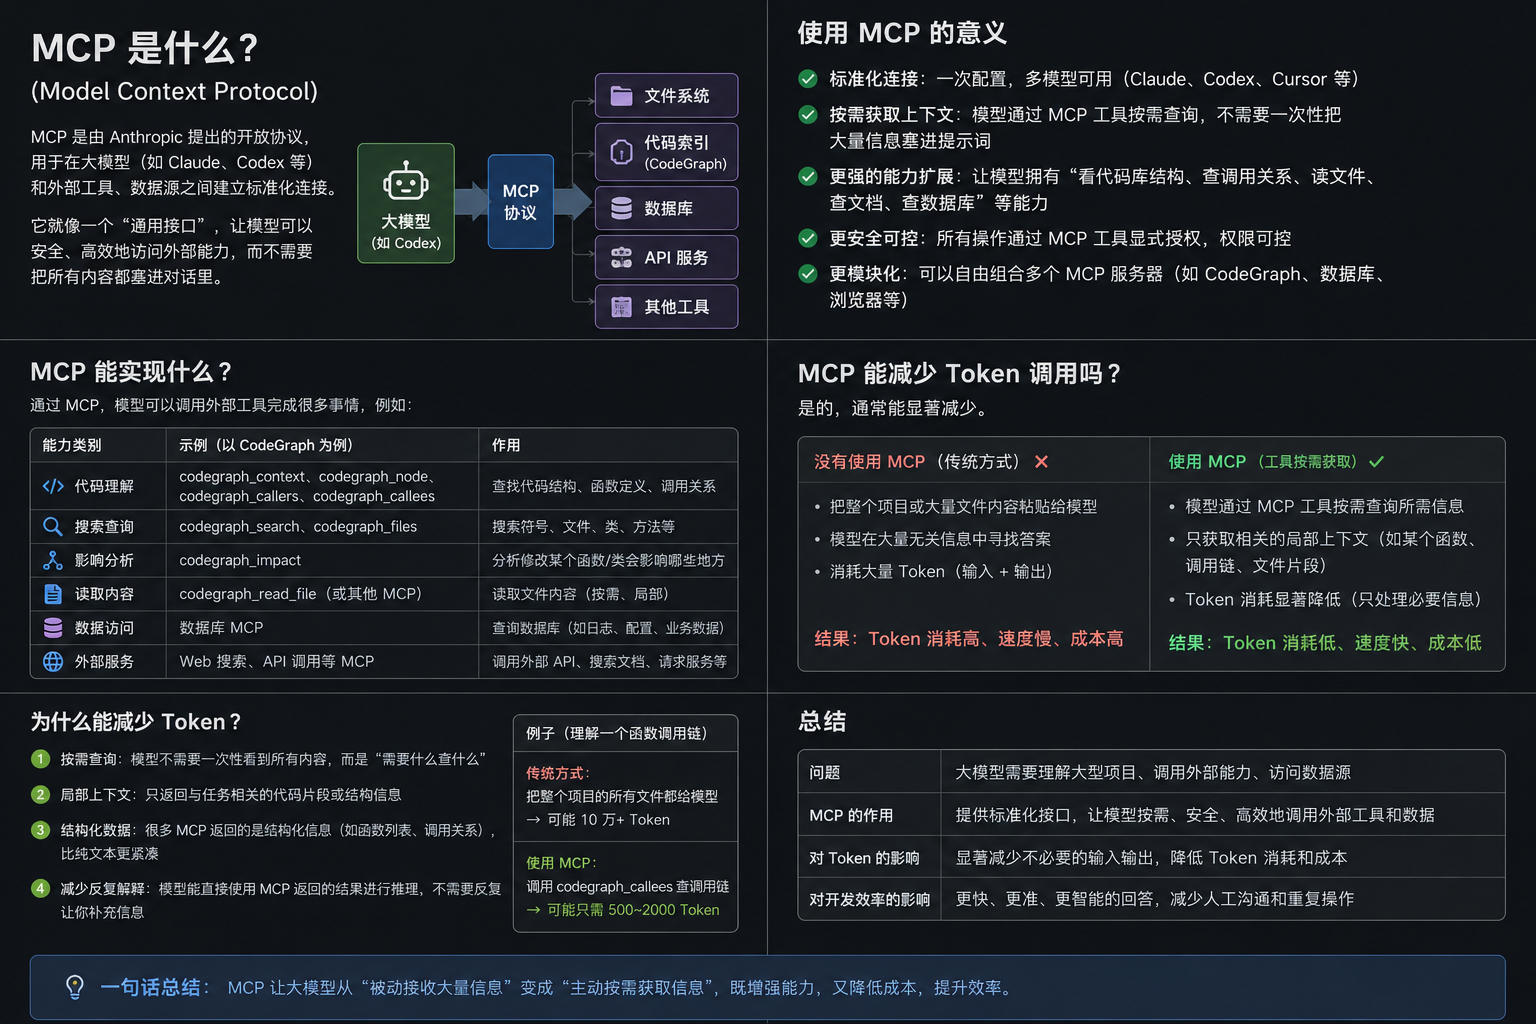
Task: Click the (Model Context Protocol) subtitle
Action: click(174, 91)
